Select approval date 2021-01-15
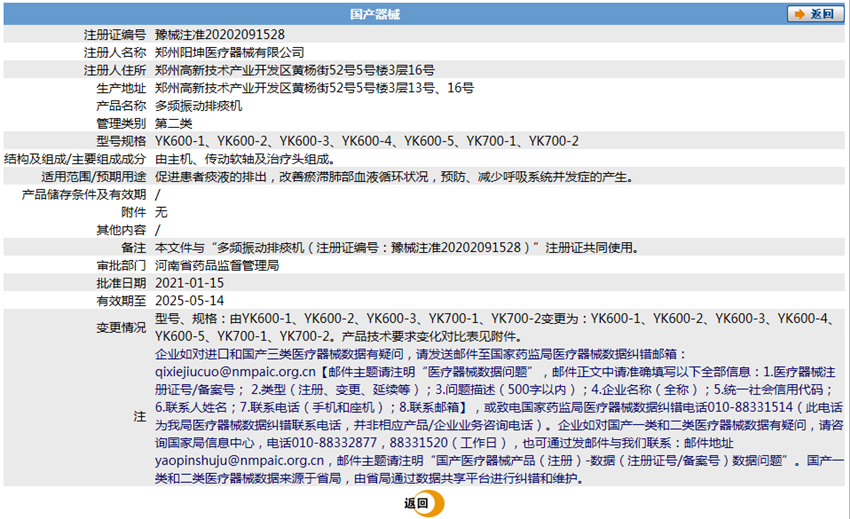 189,283
